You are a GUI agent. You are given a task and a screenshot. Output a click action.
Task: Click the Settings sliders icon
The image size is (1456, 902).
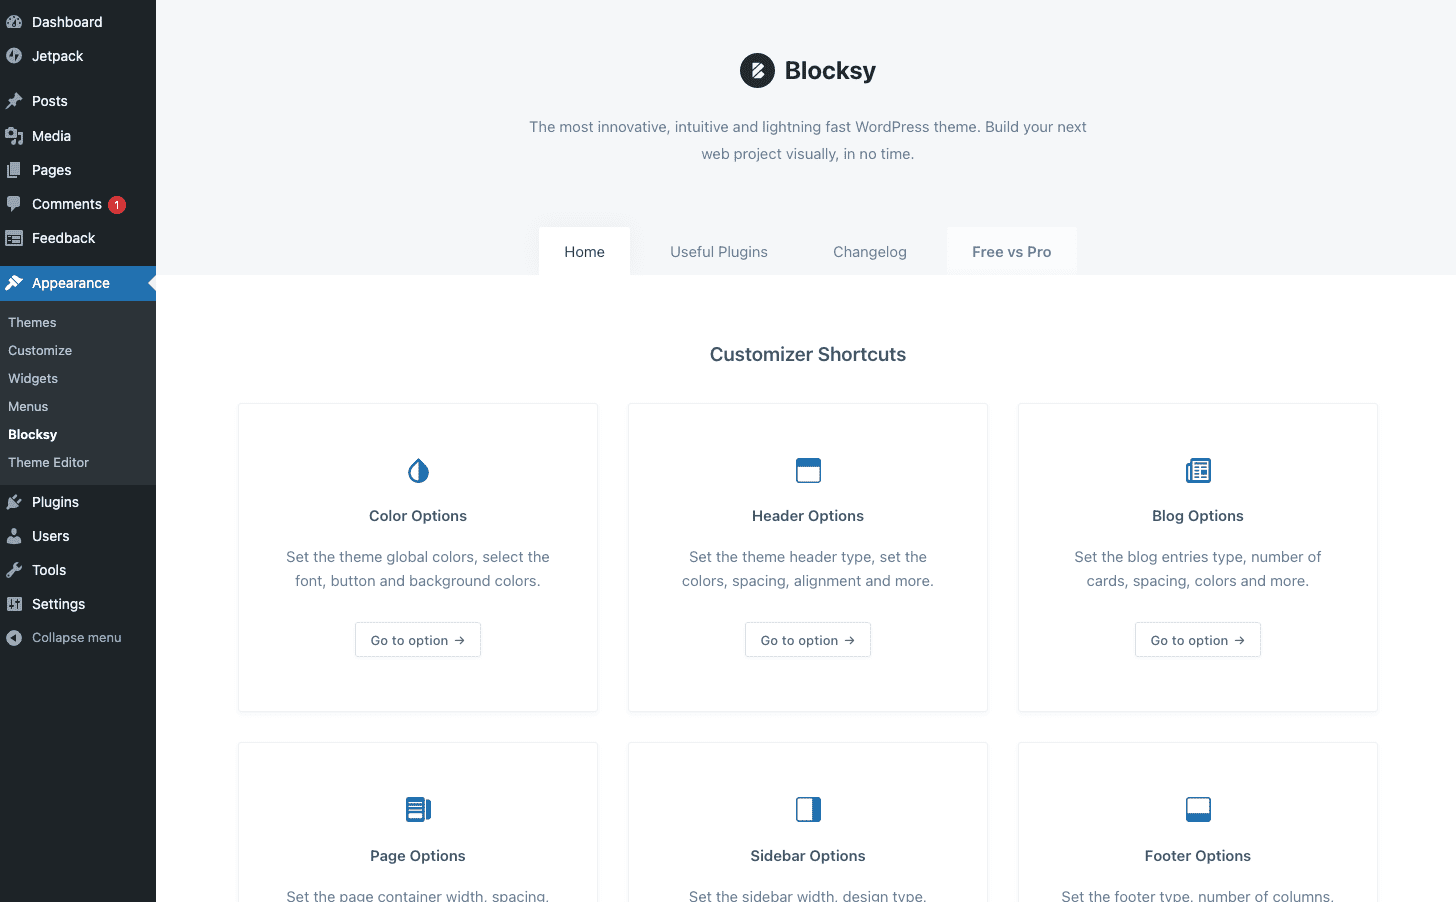14,604
